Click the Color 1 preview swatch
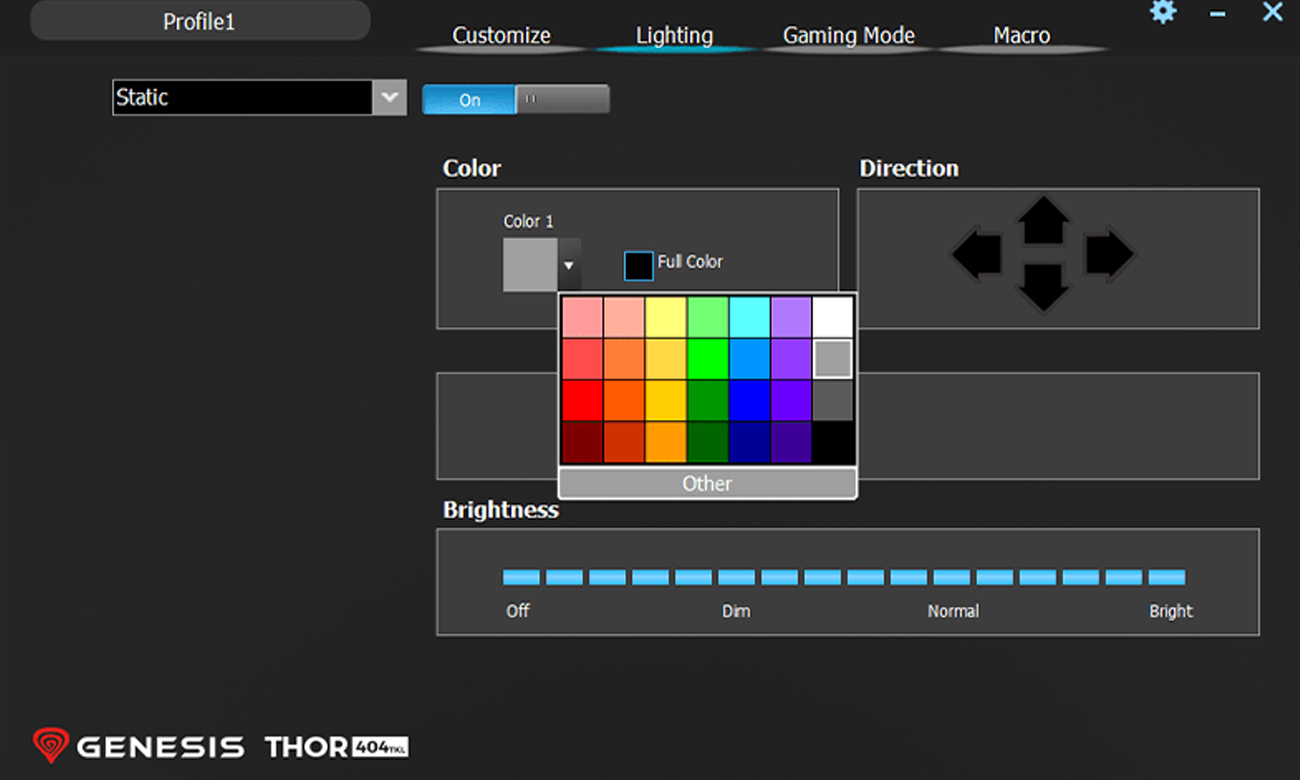This screenshot has width=1300, height=780. coord(530,265)
